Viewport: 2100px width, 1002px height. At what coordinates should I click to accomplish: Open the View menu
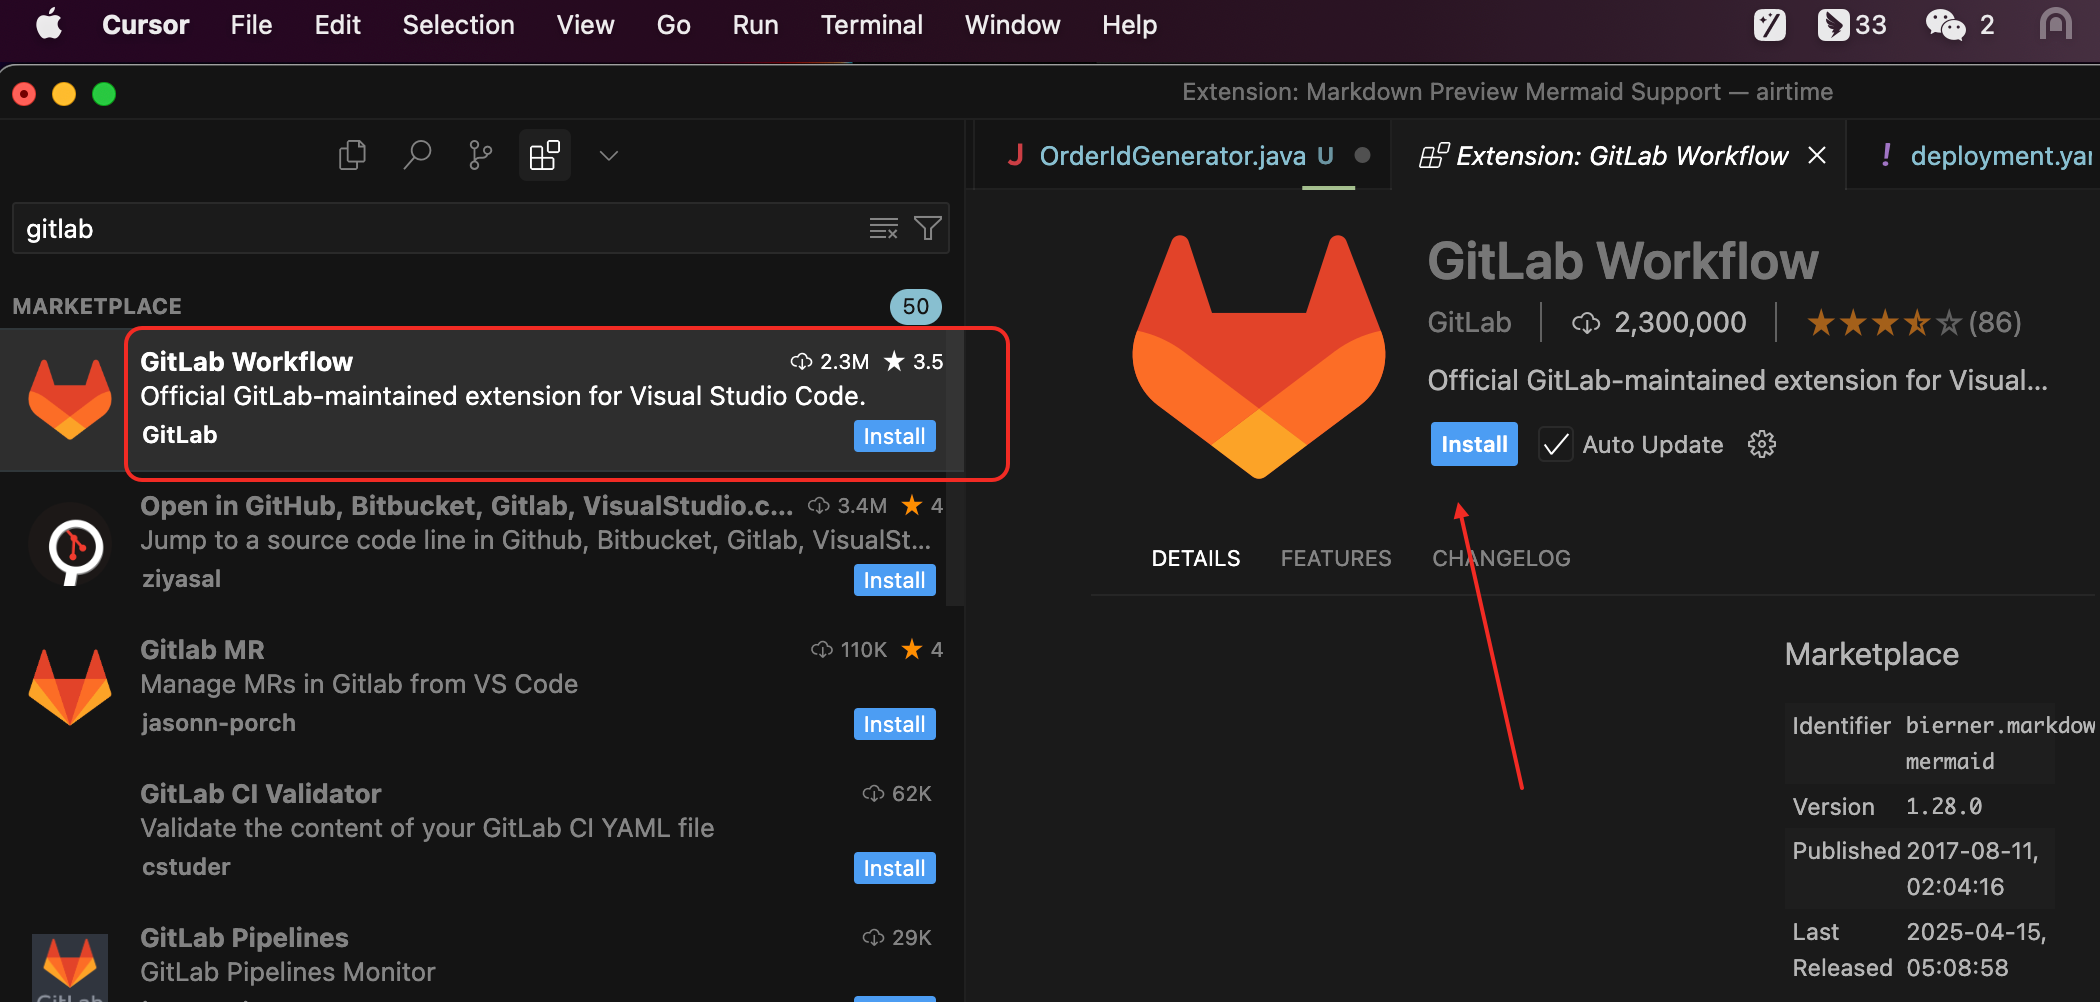coord(586,25)
